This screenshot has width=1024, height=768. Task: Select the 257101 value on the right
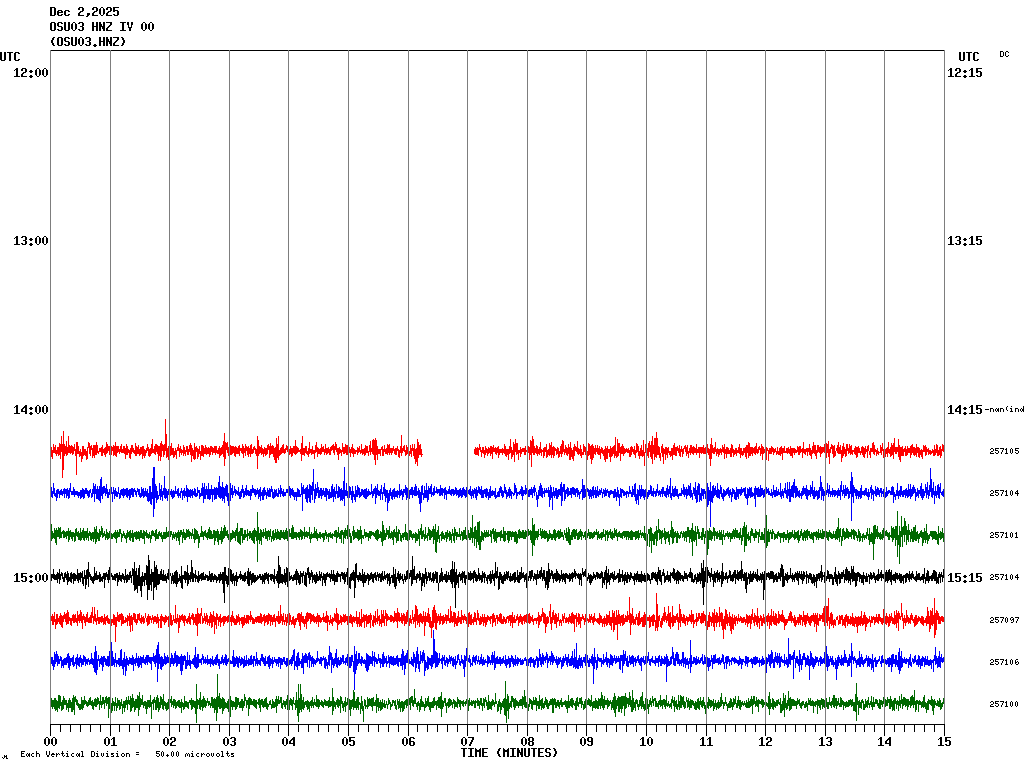[x=1003, y=536]
